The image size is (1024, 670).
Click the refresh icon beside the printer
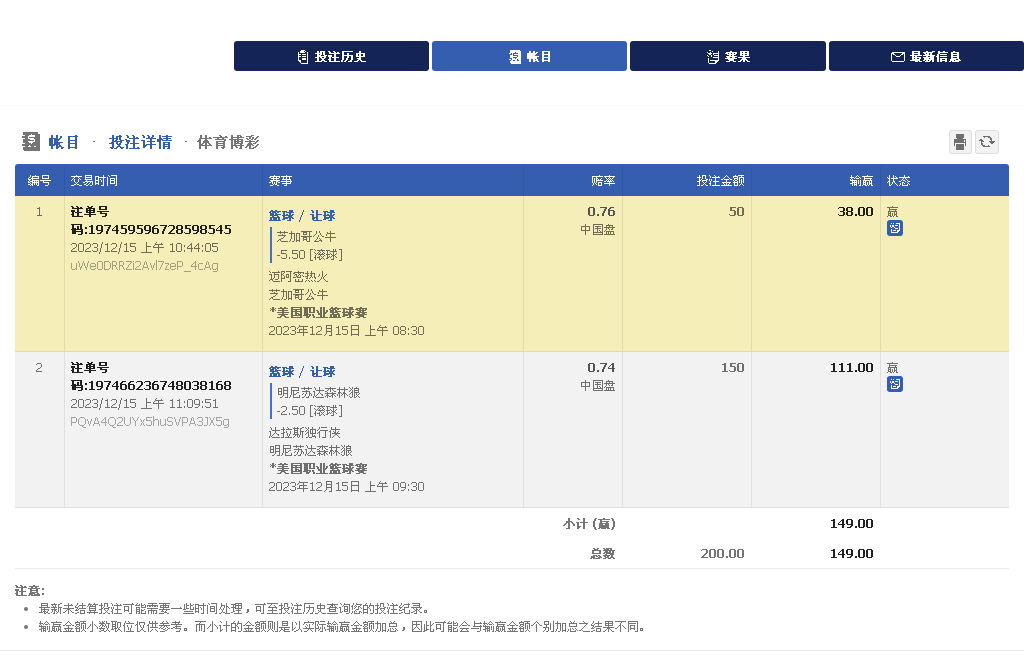(987, 142)
